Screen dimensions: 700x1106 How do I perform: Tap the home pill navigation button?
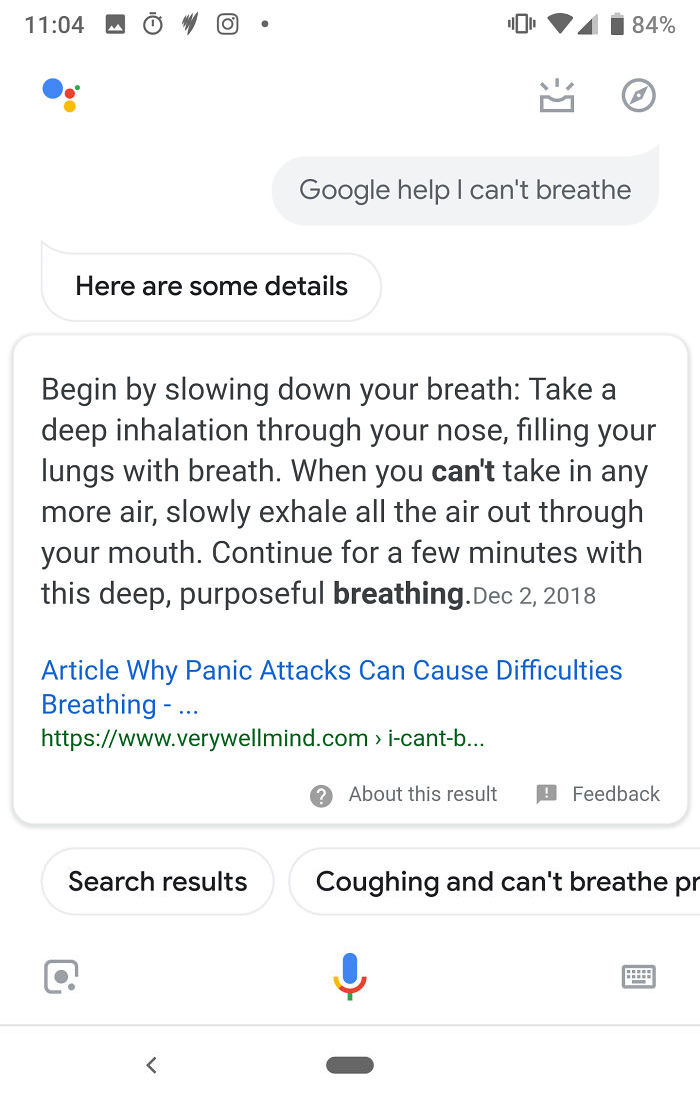coord(350,1067)
